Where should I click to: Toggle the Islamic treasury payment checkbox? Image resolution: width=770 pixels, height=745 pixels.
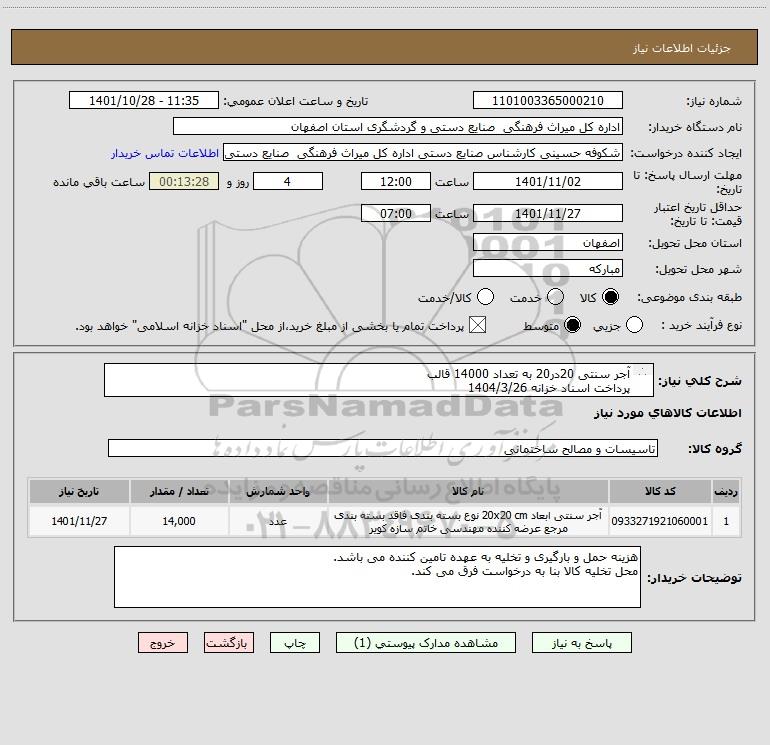coord(477,325)
